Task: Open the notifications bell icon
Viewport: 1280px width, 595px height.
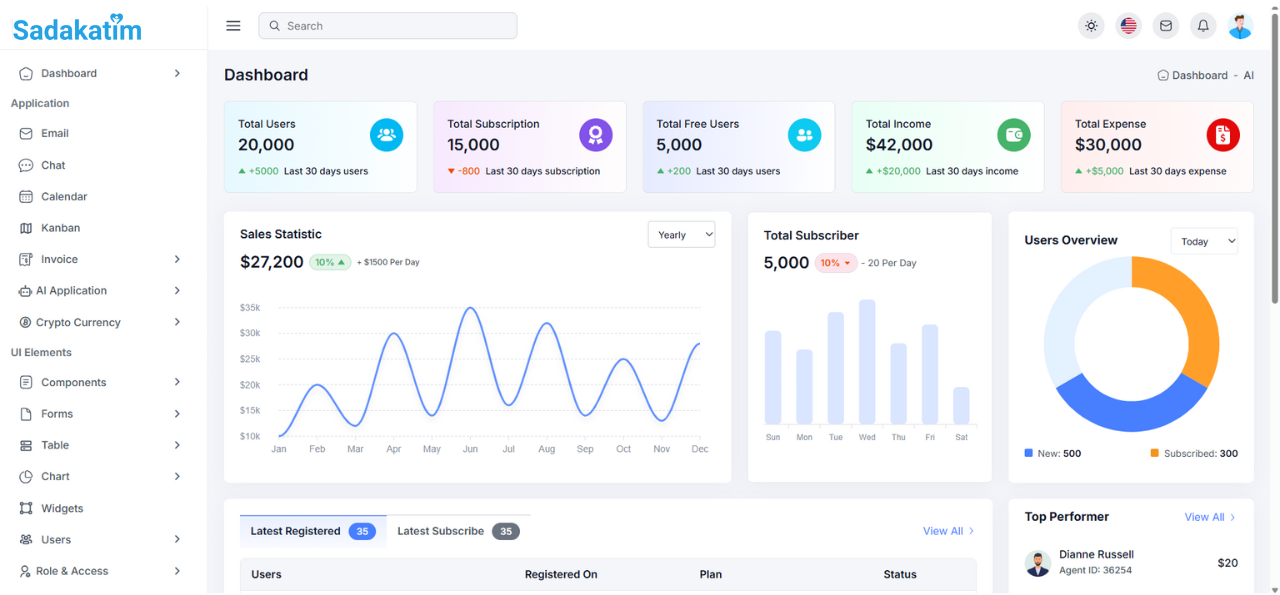Action: [x=1203, y=26]
